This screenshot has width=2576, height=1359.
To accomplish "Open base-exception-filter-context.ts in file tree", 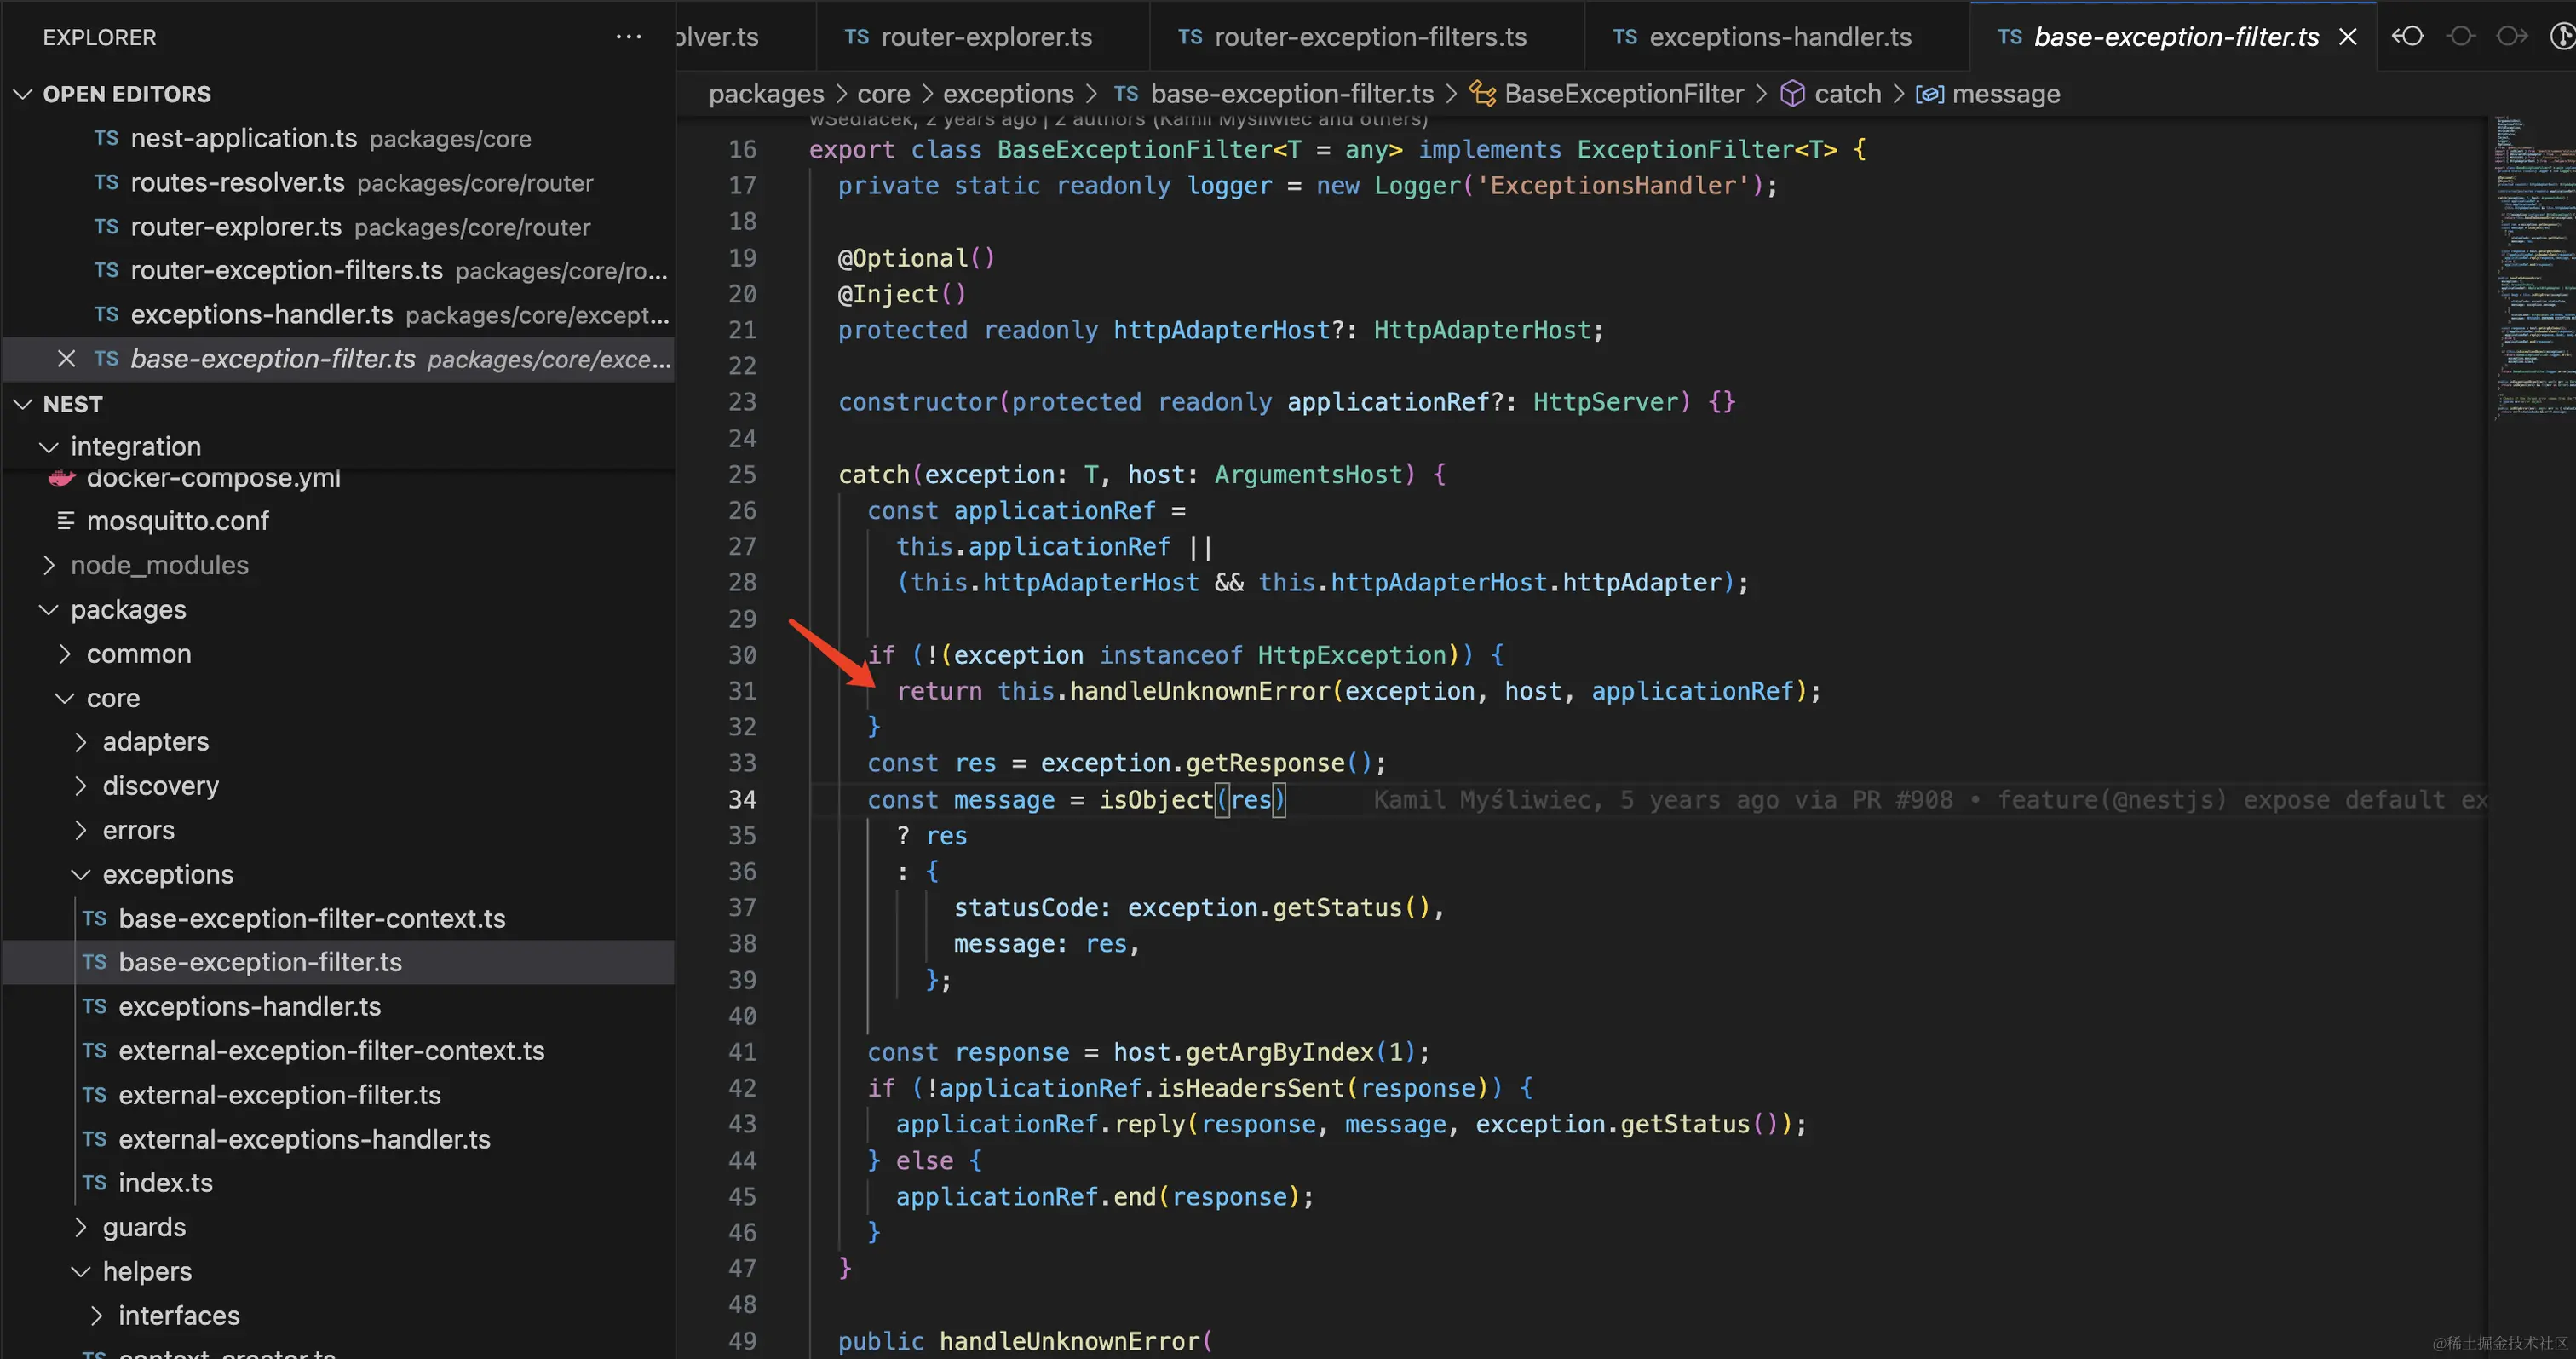I will click(x=338, y=918).
